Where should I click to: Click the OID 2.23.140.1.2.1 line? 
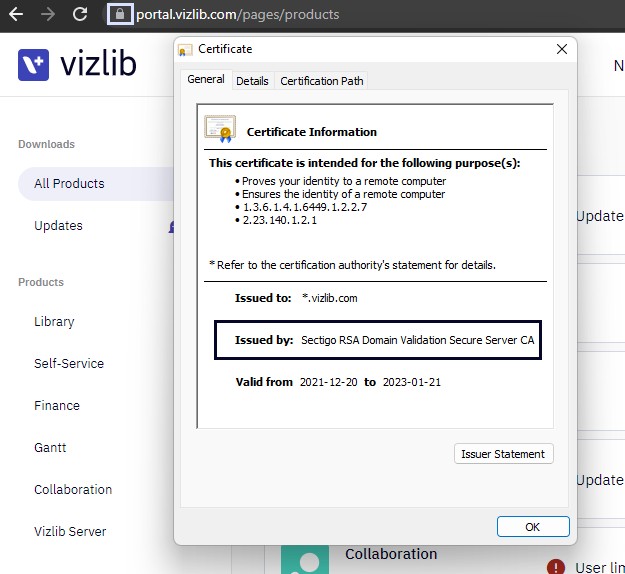(x=280, y=220)
